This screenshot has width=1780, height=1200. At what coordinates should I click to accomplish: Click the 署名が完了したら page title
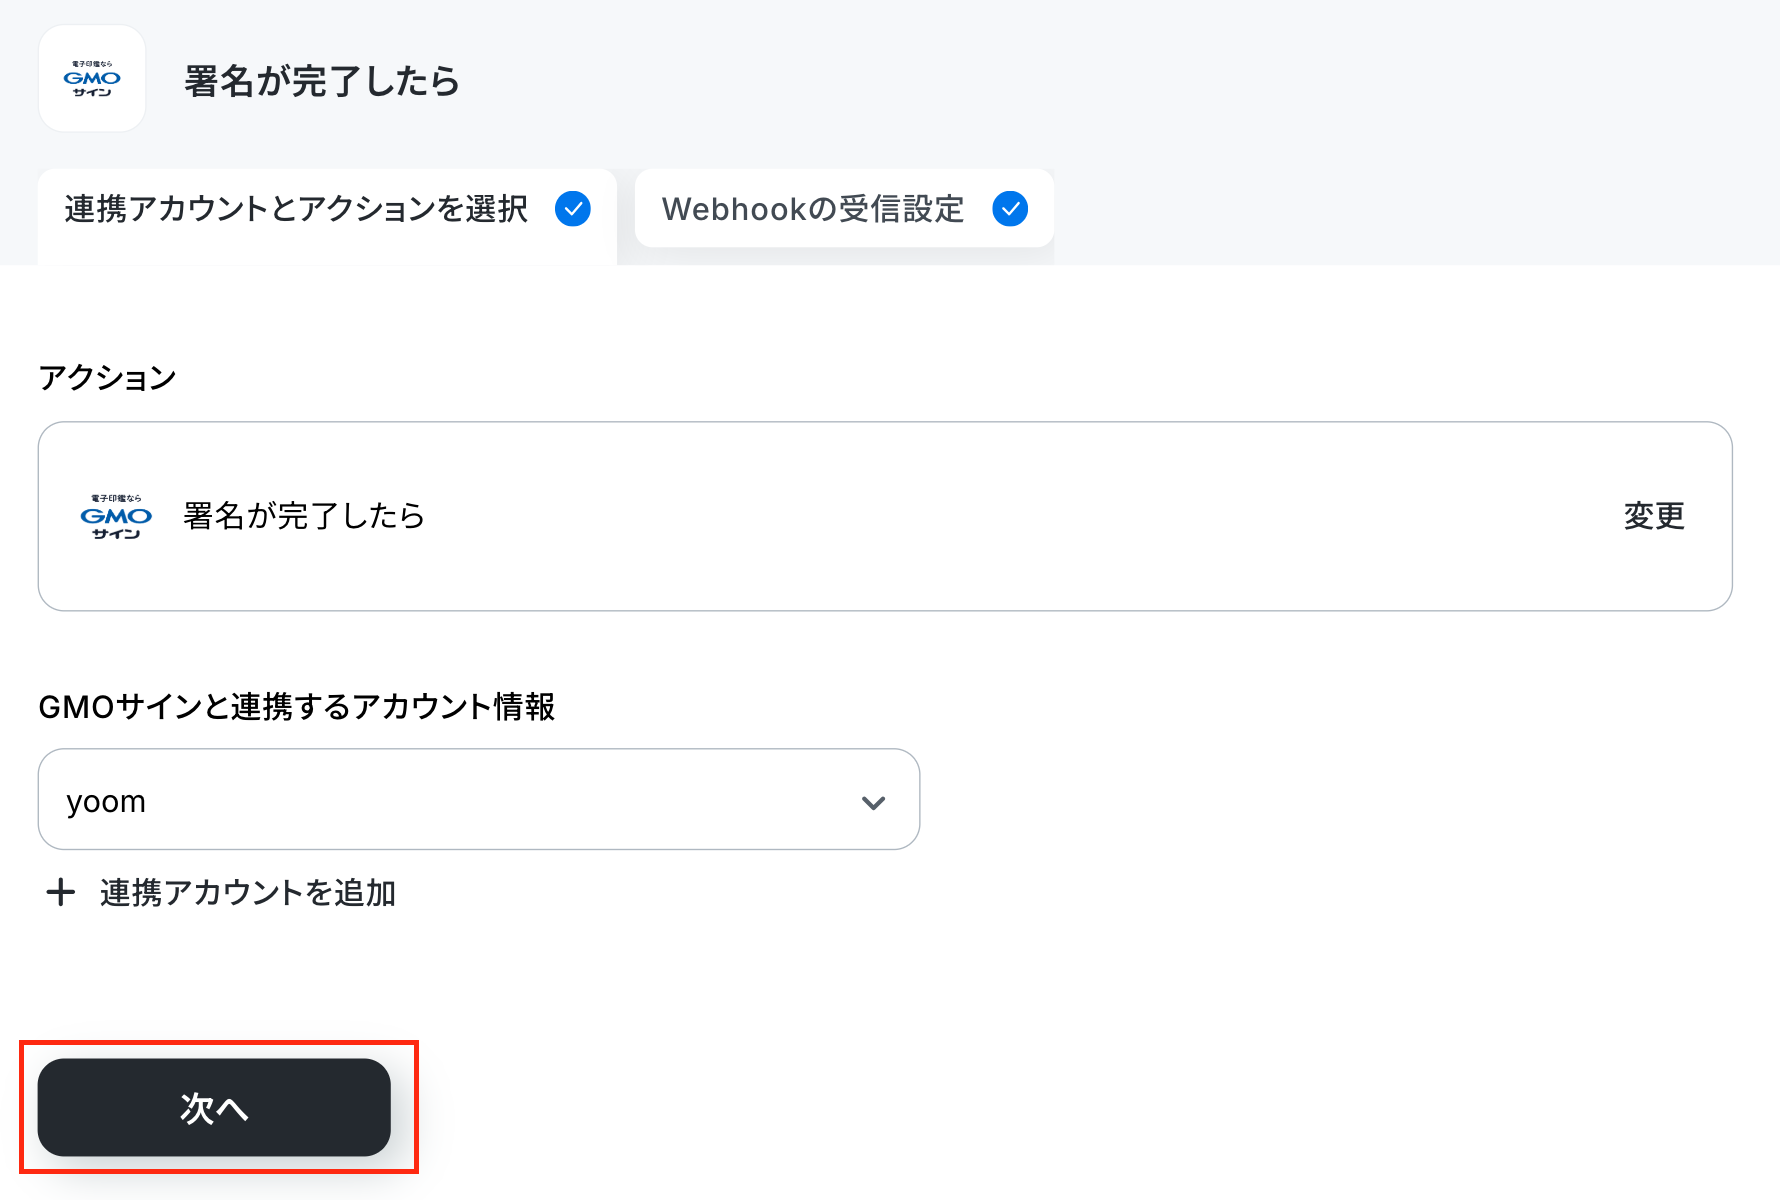pos(322,80)
